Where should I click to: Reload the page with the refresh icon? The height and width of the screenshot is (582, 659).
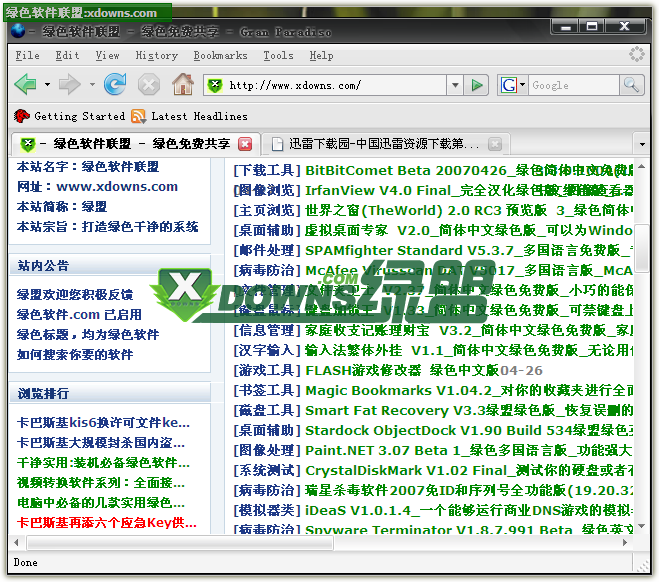click(115, 84)
